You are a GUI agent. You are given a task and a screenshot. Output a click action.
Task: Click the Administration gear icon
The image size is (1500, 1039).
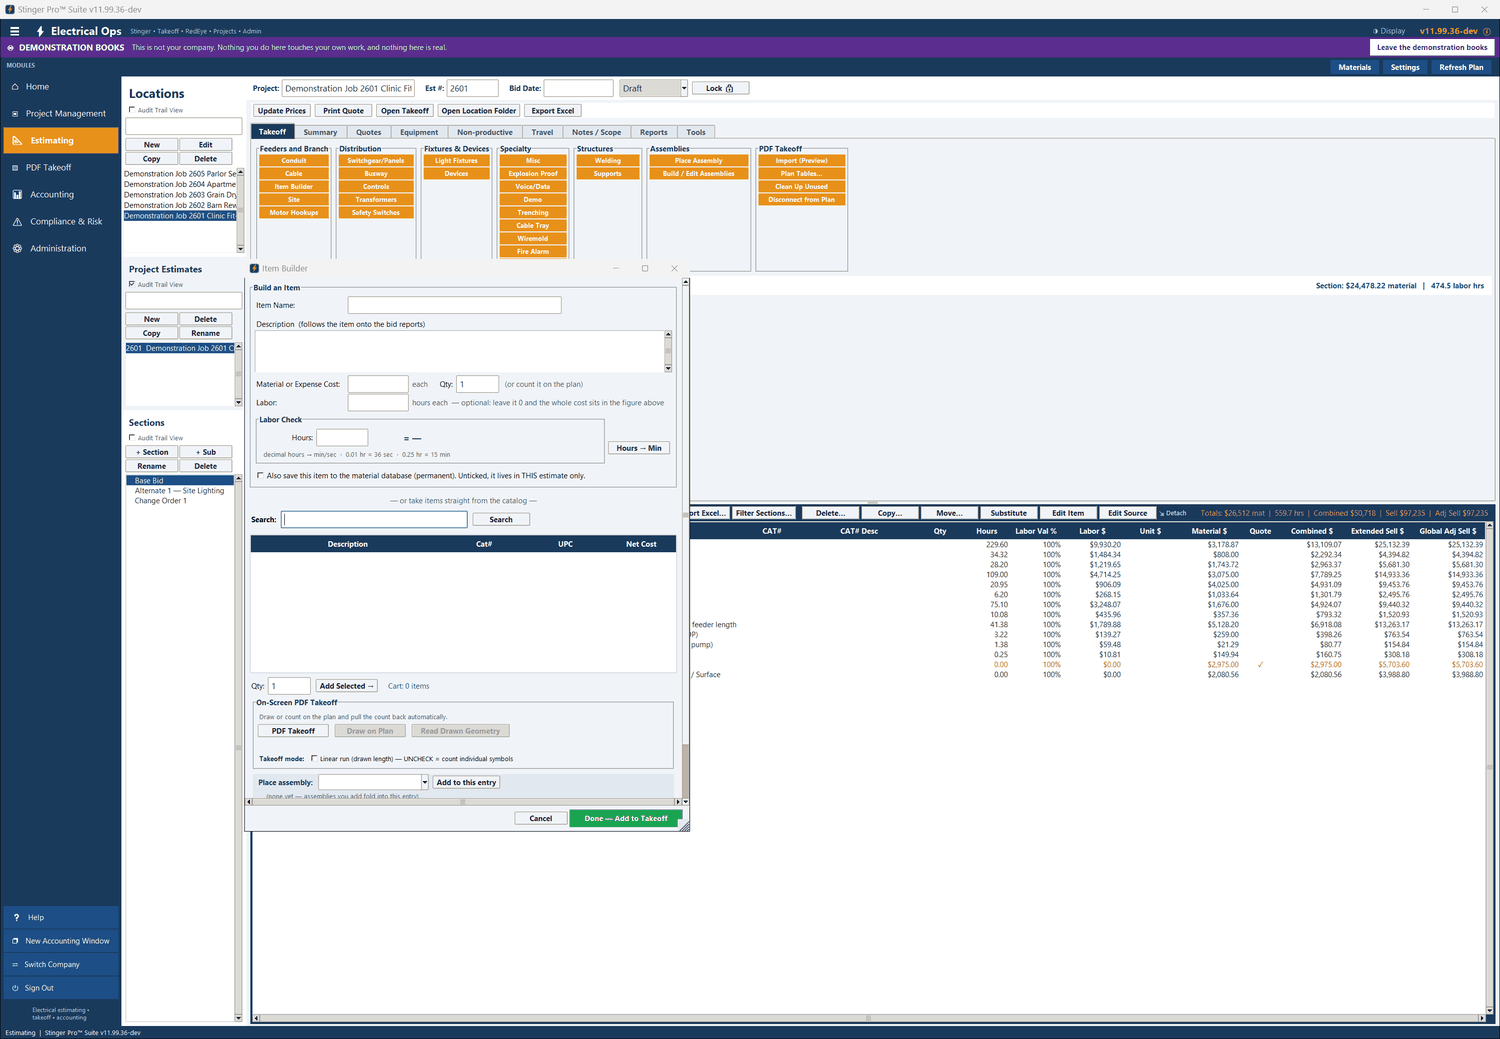(17, 249)
